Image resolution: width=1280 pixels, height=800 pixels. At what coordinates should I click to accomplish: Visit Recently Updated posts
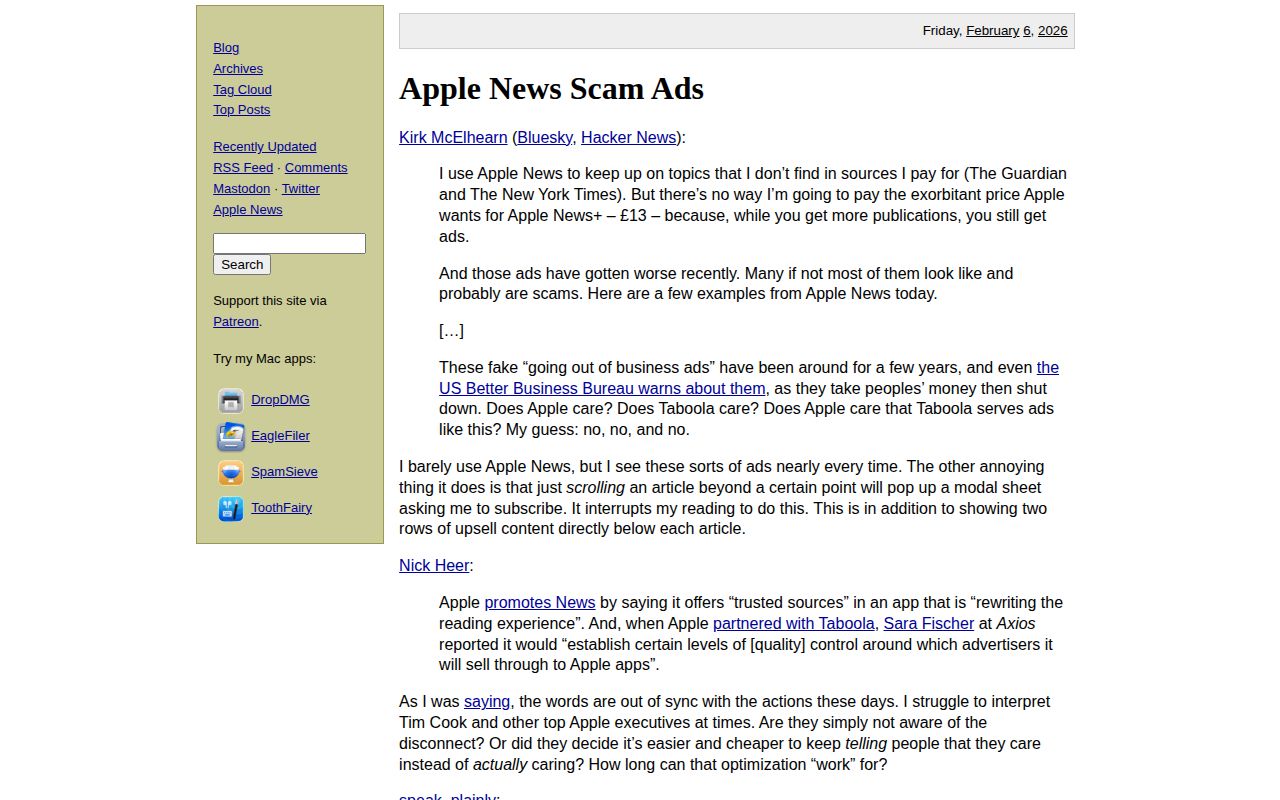(x=264, y=146)
